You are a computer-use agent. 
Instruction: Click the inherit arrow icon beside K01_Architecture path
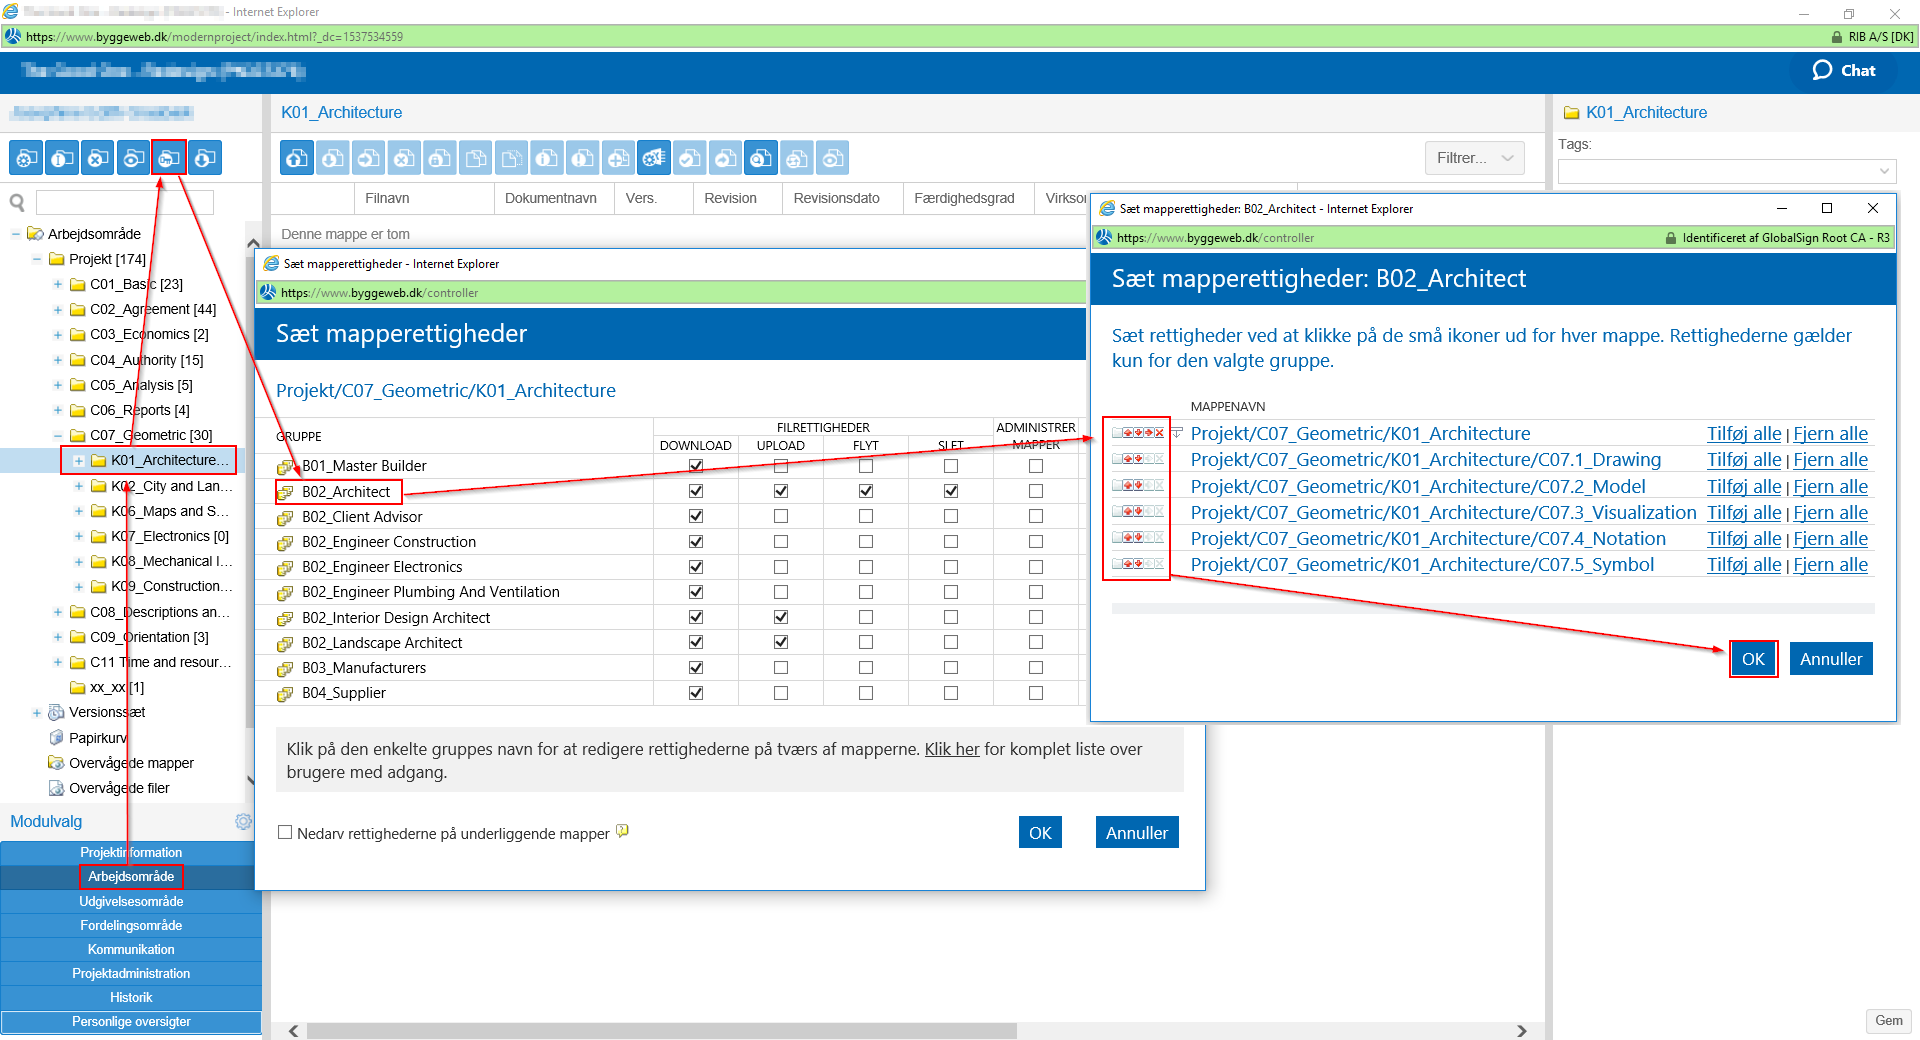pos(1177,433)
